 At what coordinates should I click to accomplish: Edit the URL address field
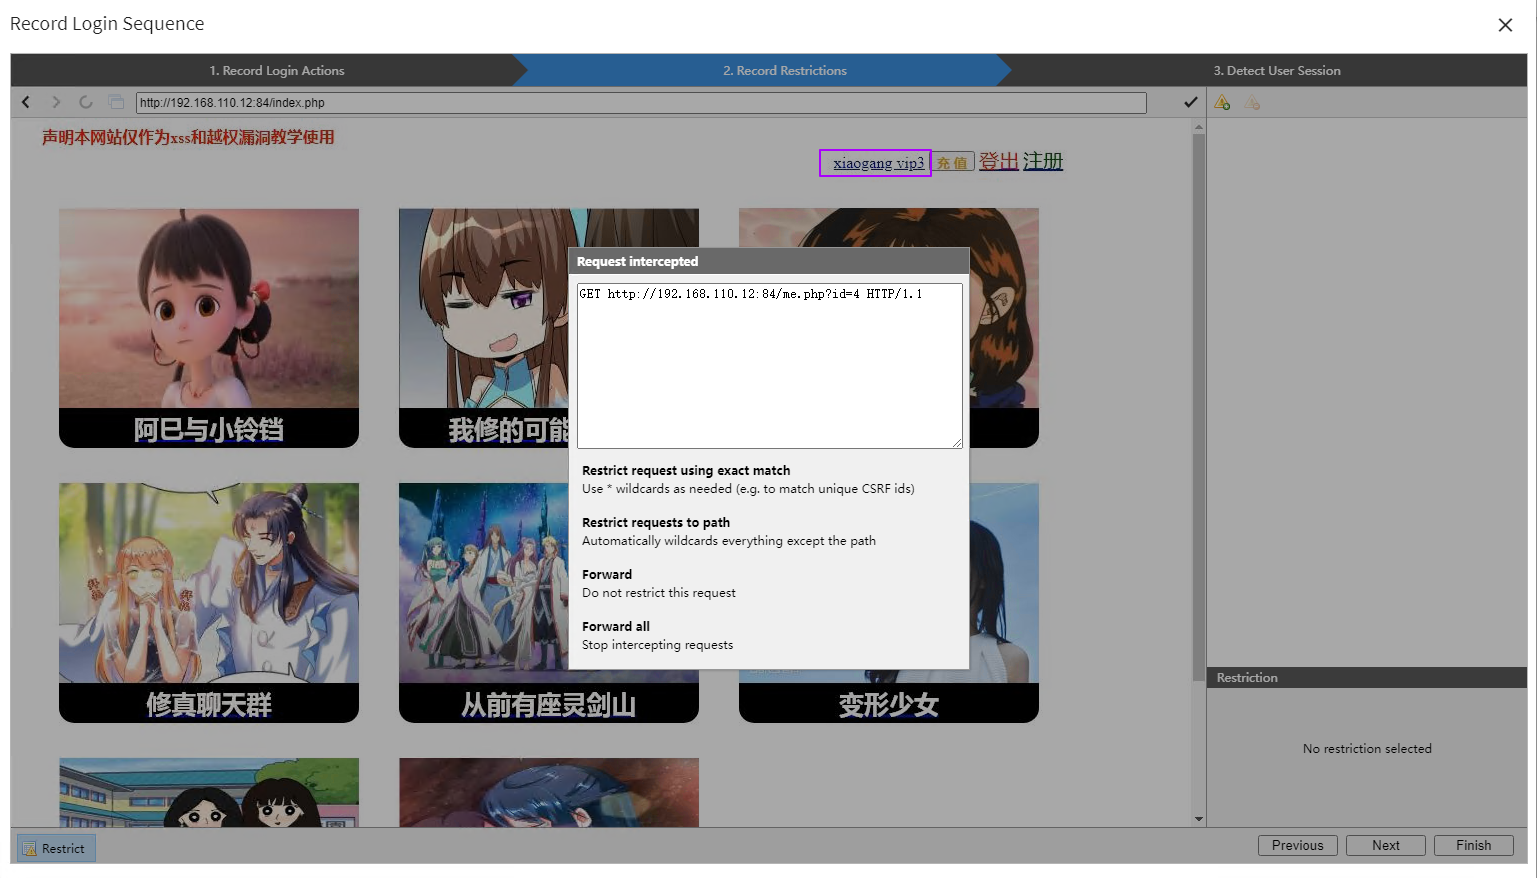tap(641, 103)
